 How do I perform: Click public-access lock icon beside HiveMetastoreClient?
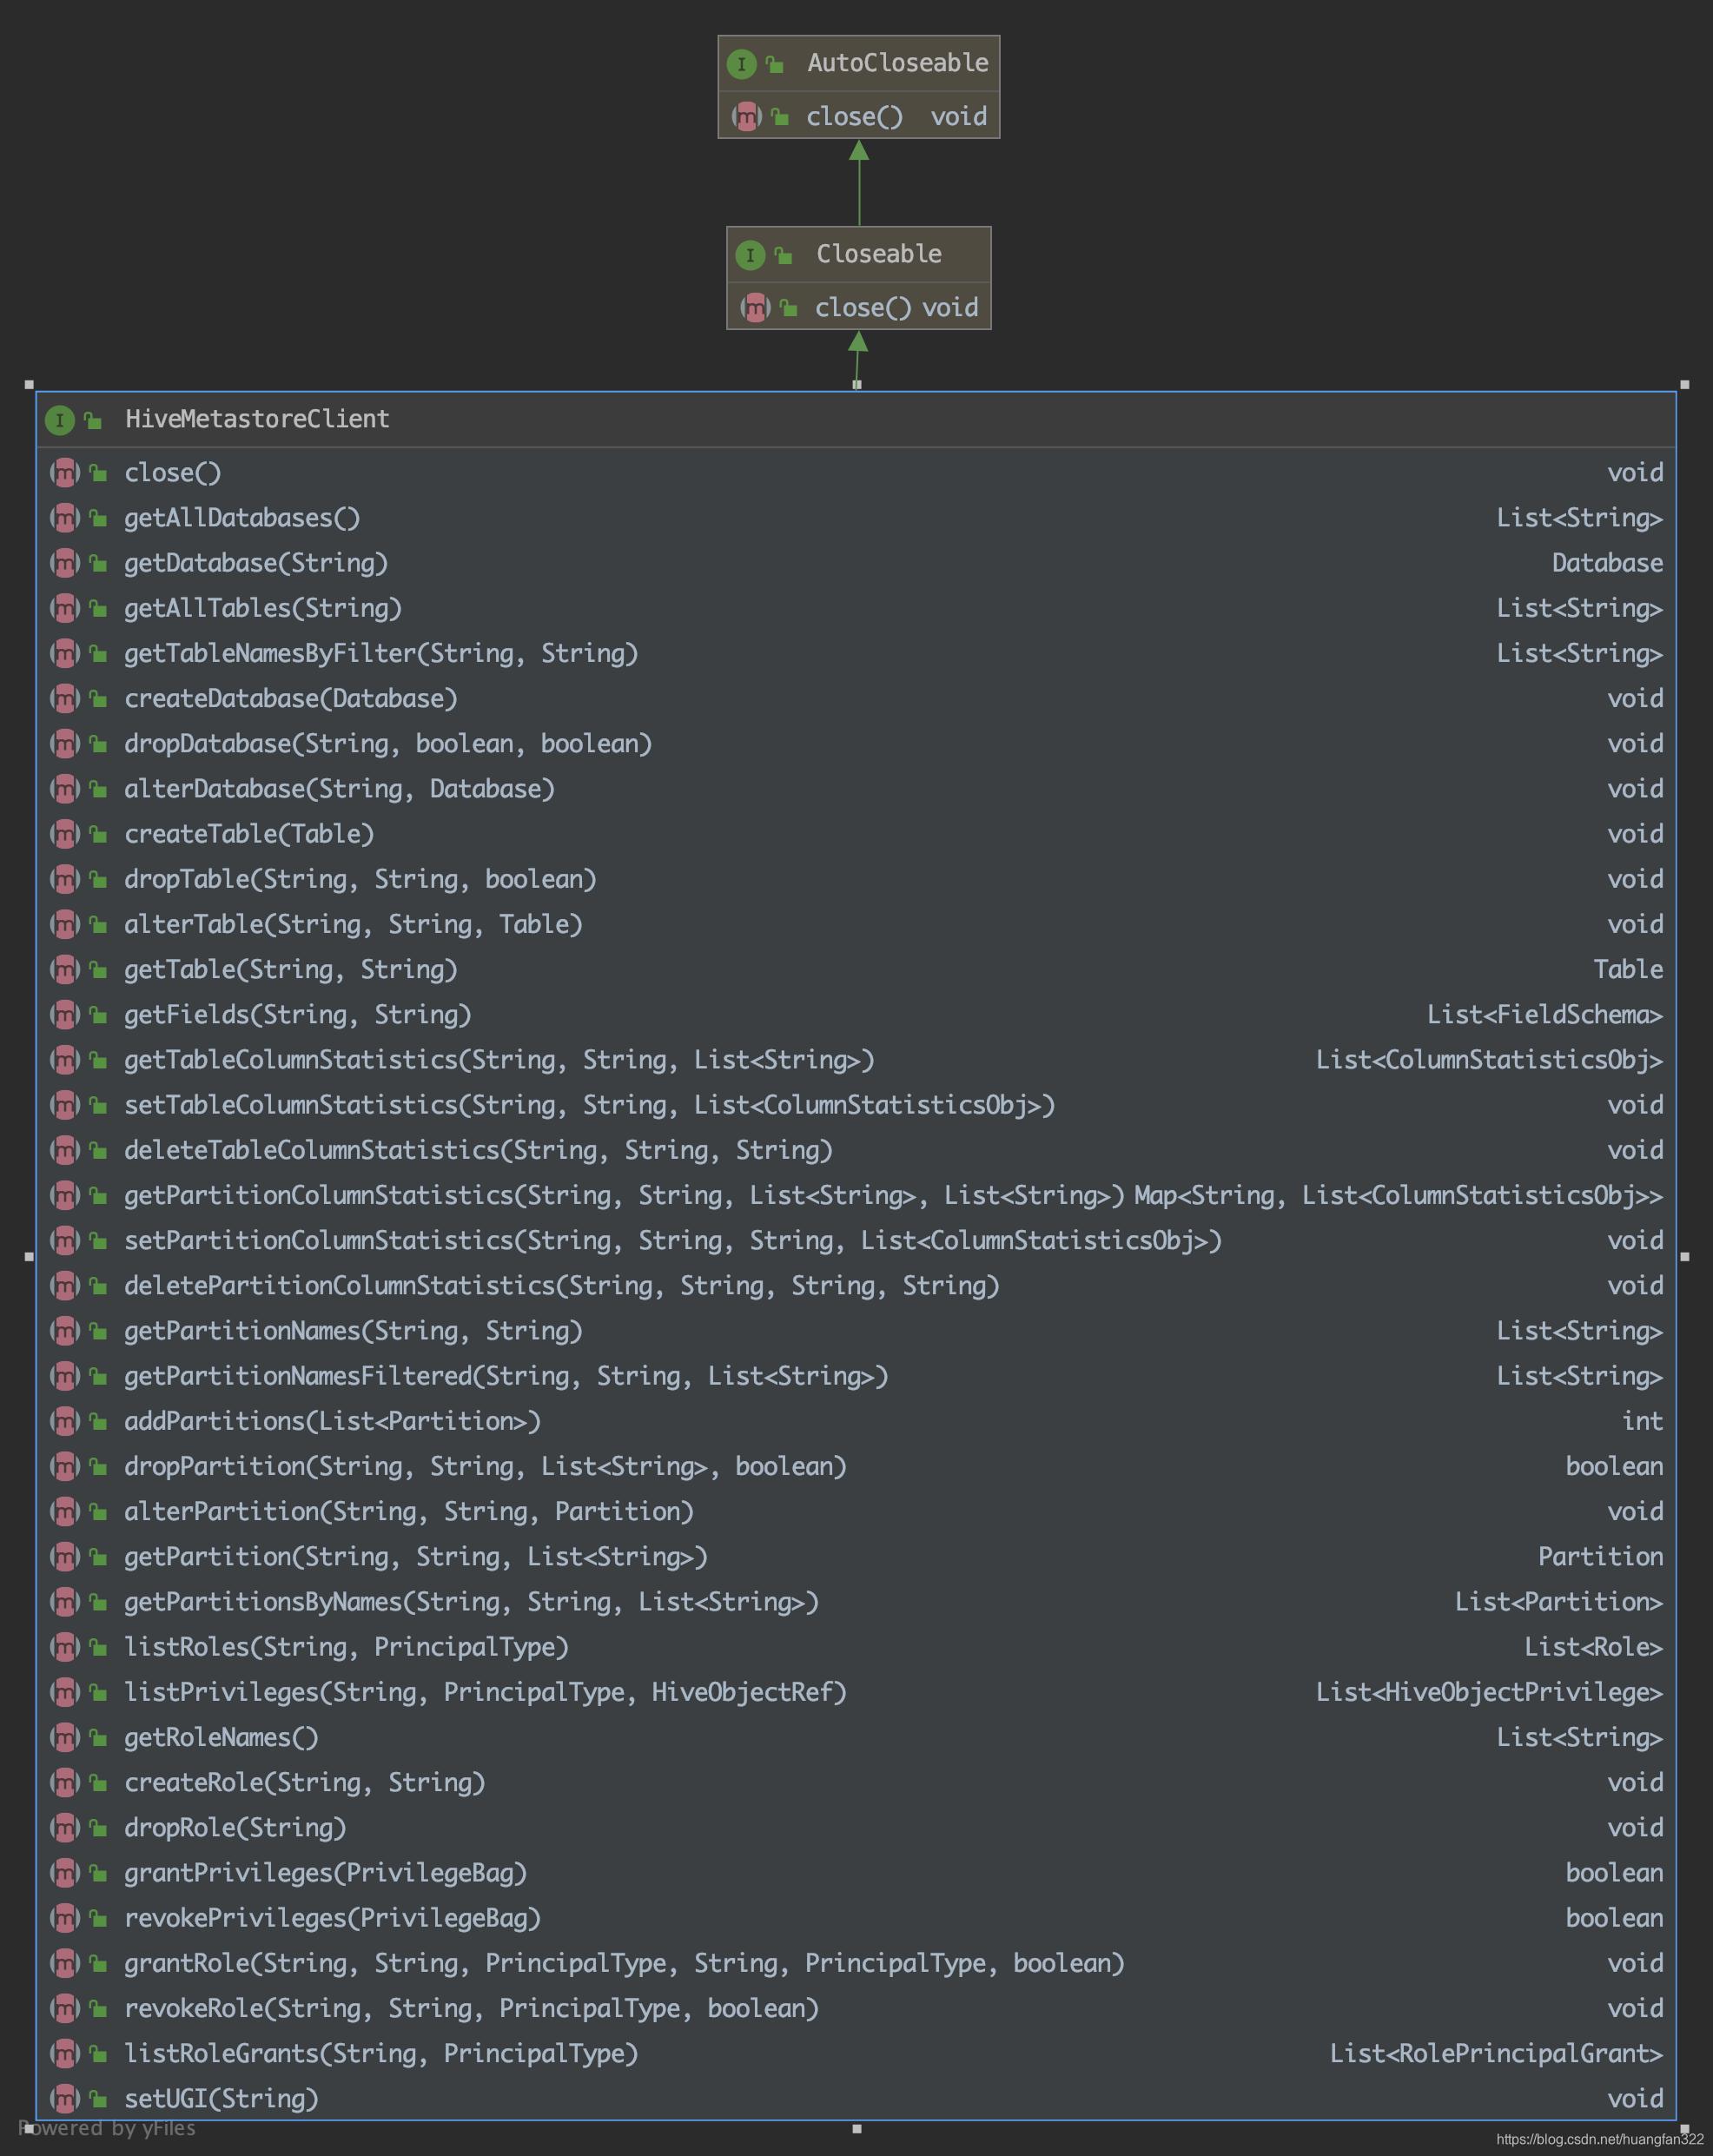pos(93,421)
